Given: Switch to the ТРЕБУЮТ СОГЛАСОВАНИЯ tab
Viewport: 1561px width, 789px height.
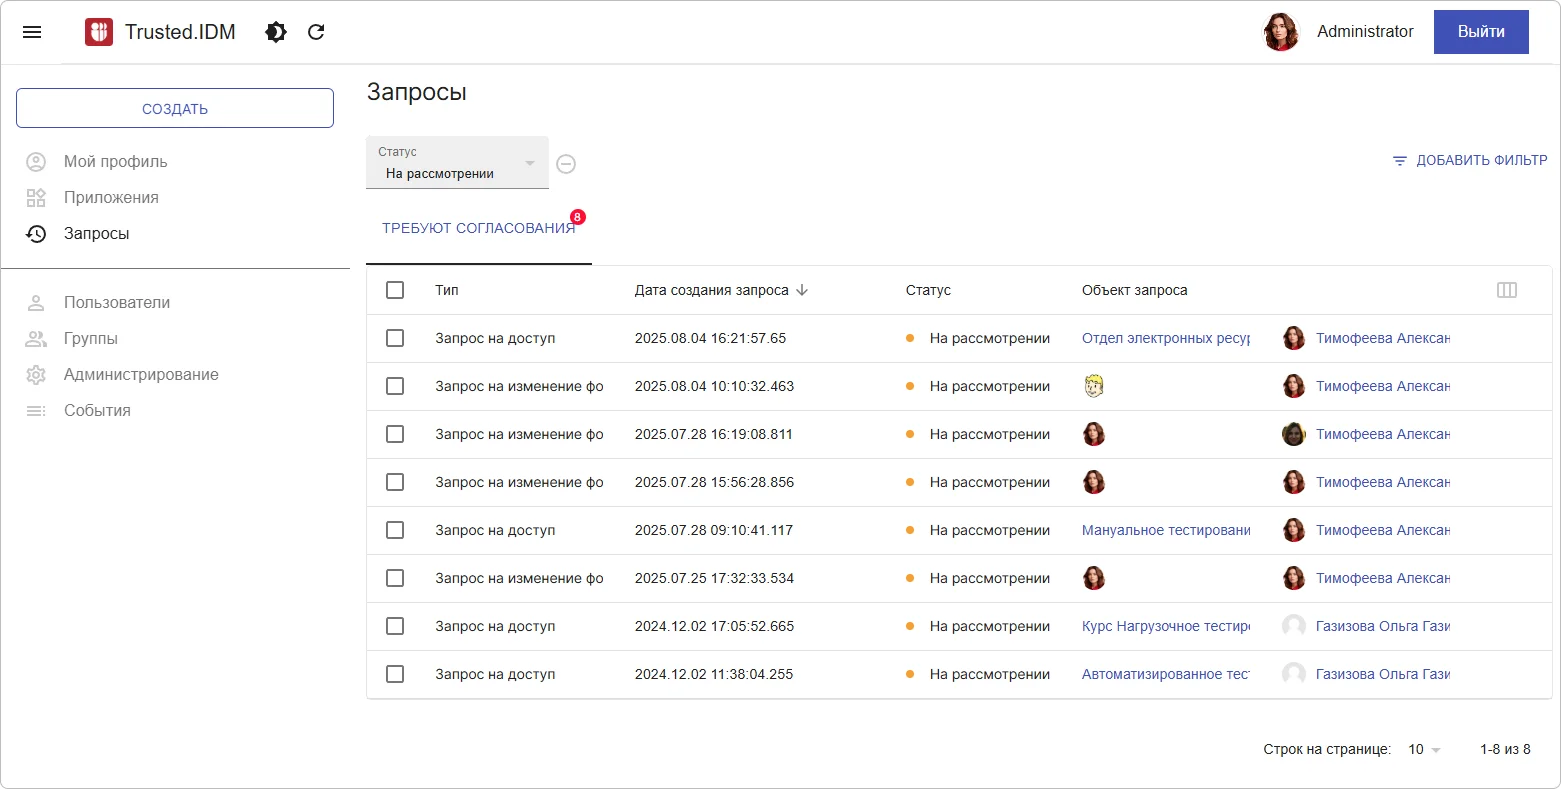Looking at the screenshot, I should pyautogui.click(x=478, y=228).
